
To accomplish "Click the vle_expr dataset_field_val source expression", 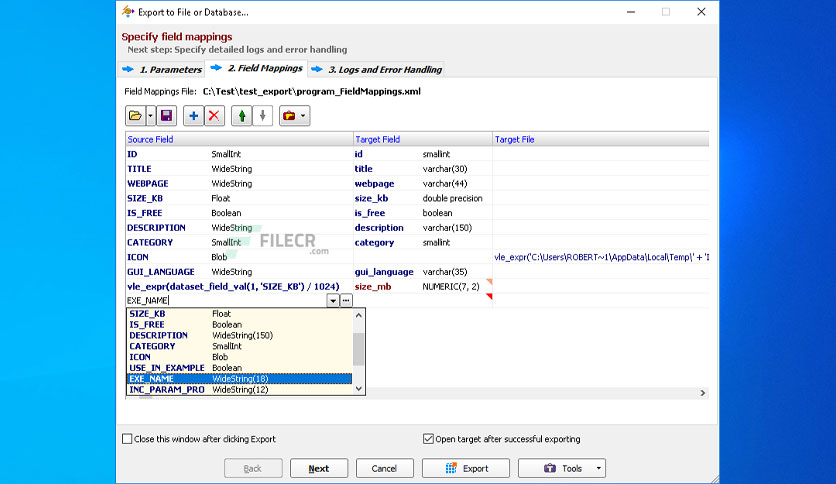I will pyautogui.click(x=233, y=286).
